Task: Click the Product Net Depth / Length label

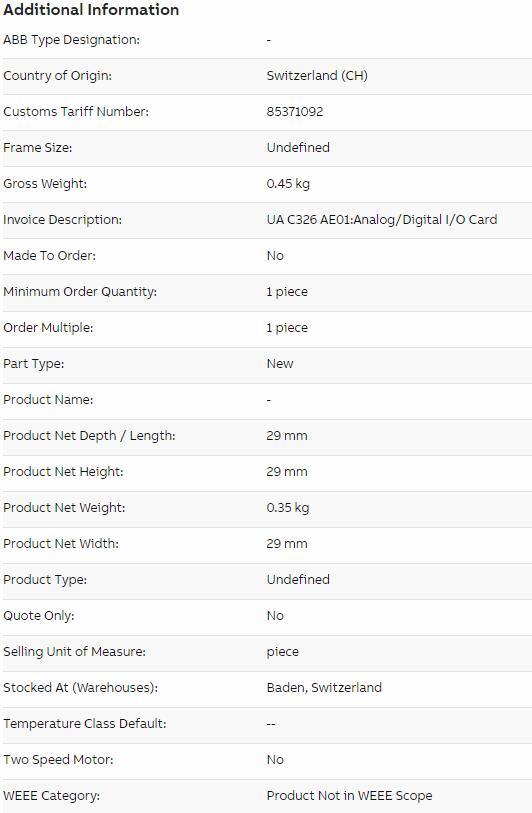Action: click(89, 436)
